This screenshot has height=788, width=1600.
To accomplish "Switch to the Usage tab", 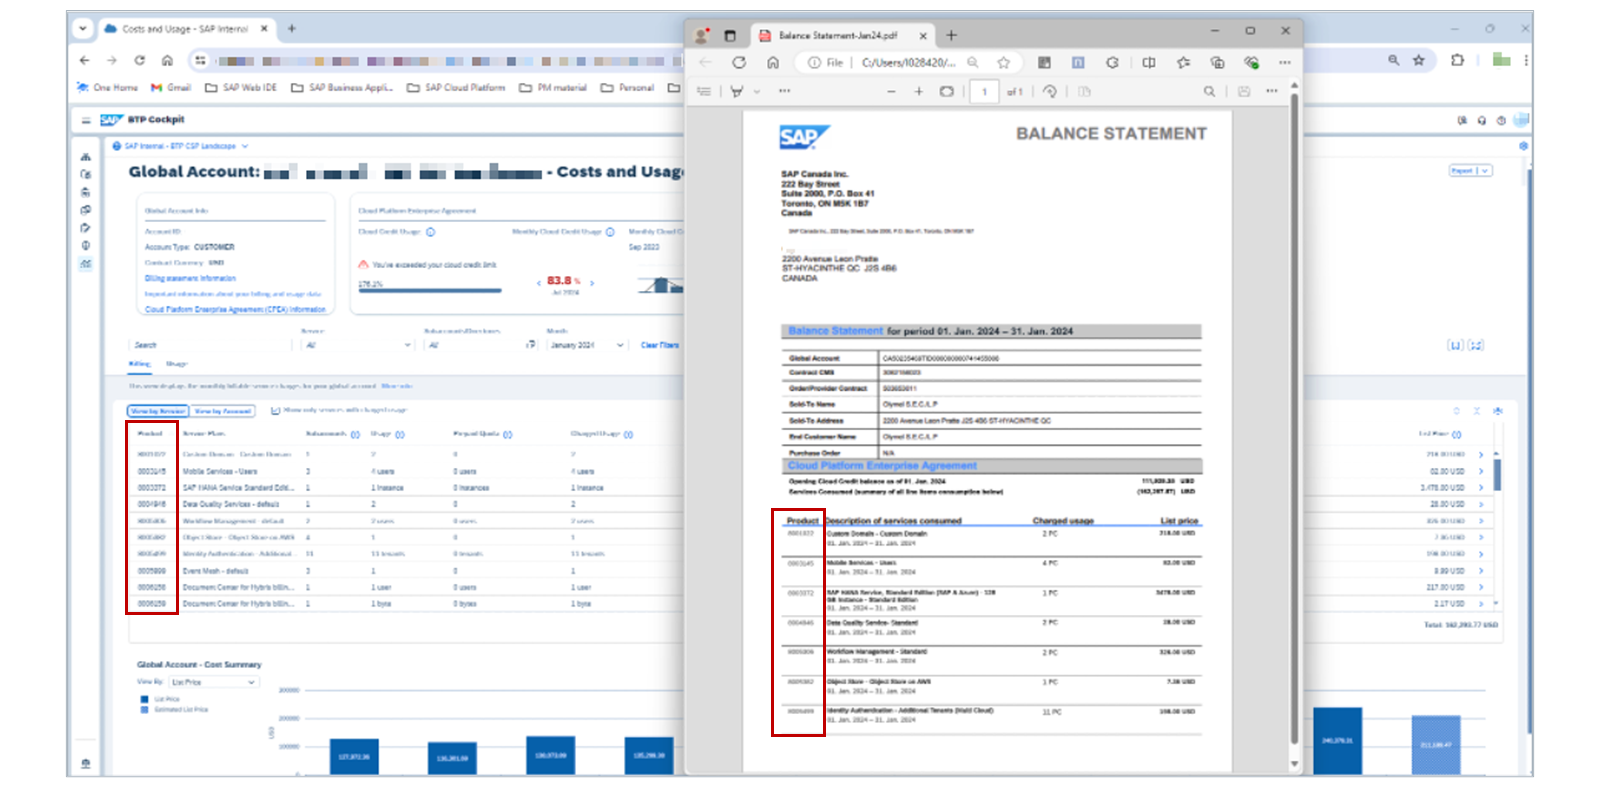I will tap(176, 364).
